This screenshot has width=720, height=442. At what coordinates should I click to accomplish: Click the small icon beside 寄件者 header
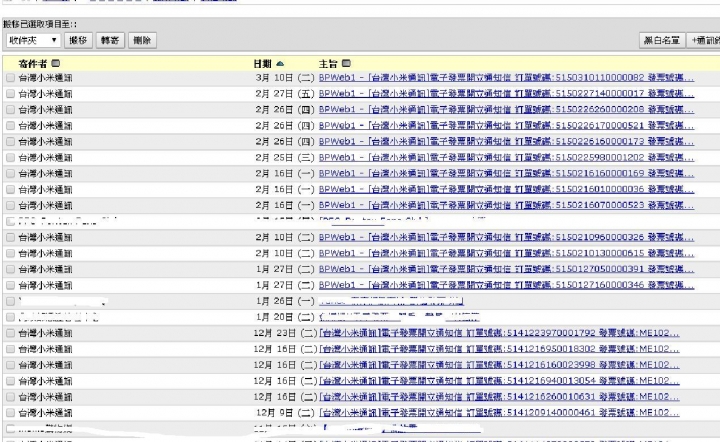click(x=56, y=63)
